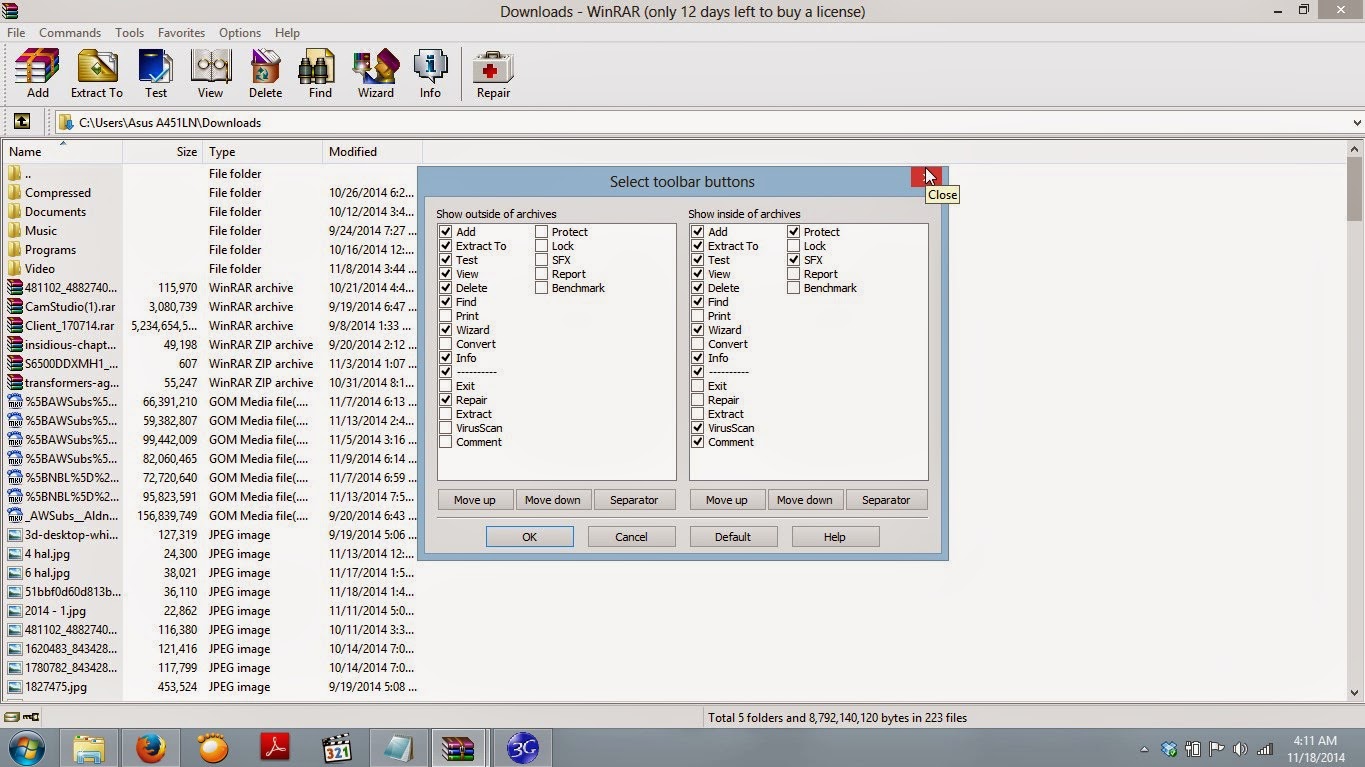Open the Options menu

click(x=240, y=33)
